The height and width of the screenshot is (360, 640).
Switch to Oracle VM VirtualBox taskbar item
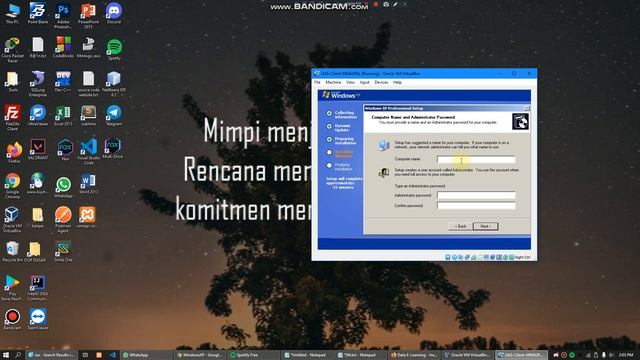pos(468,355)
